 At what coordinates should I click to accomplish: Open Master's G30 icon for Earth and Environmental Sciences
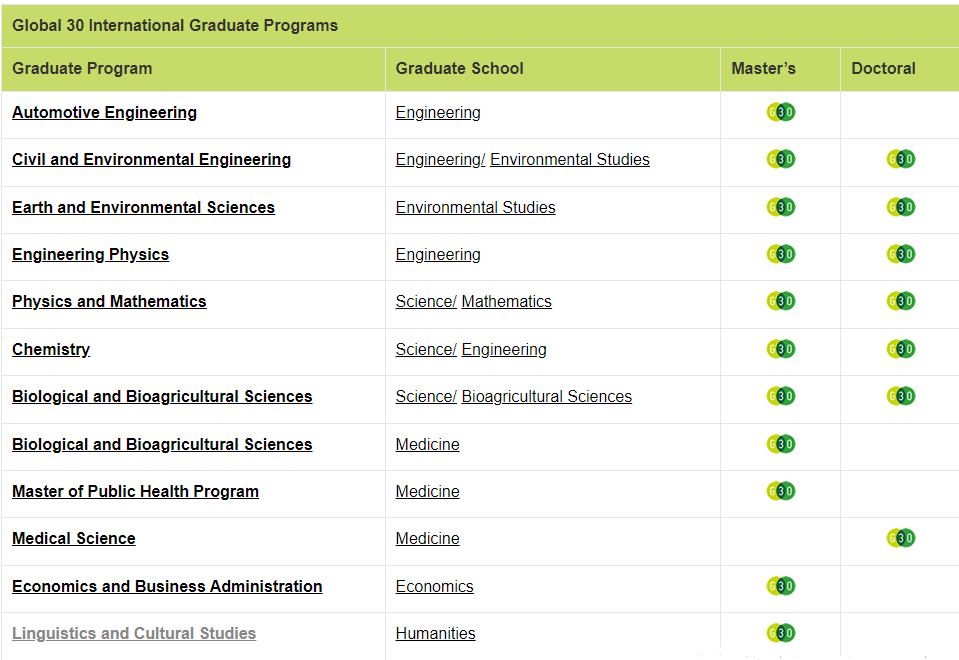coord(780,207)
